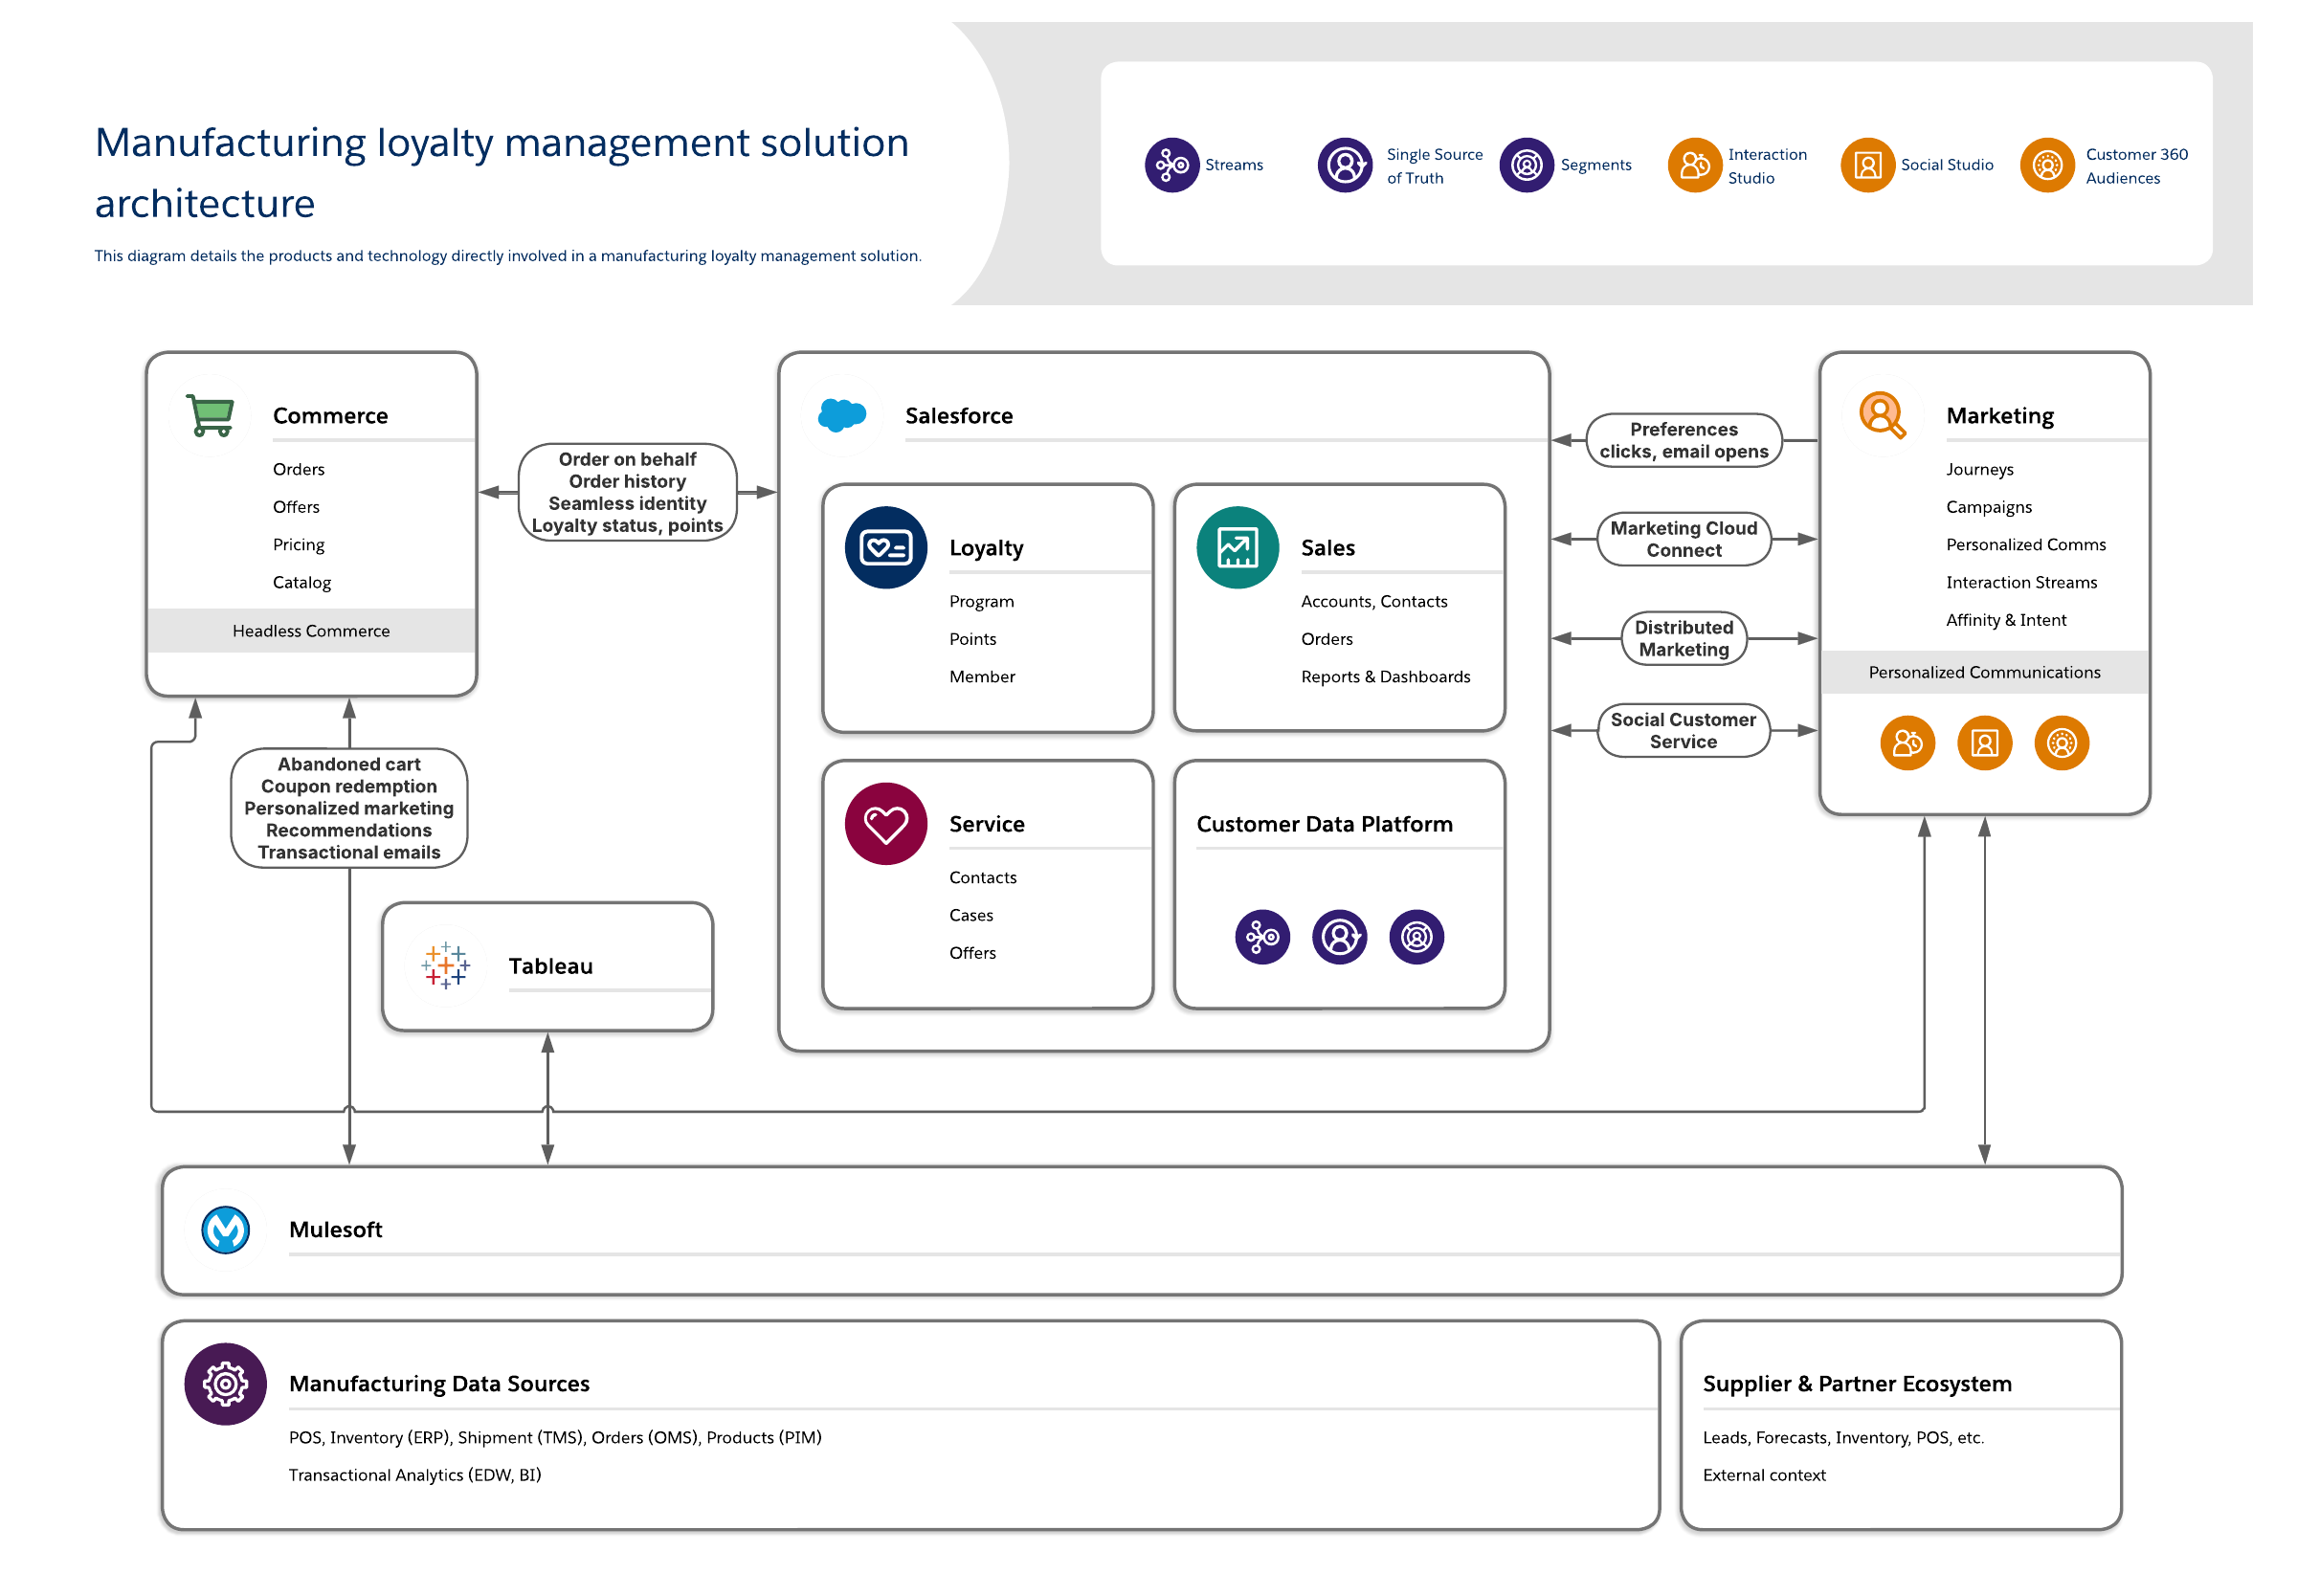Click the Salesforce cloud logo icon

pyautogui.click(x=841, y=415)
